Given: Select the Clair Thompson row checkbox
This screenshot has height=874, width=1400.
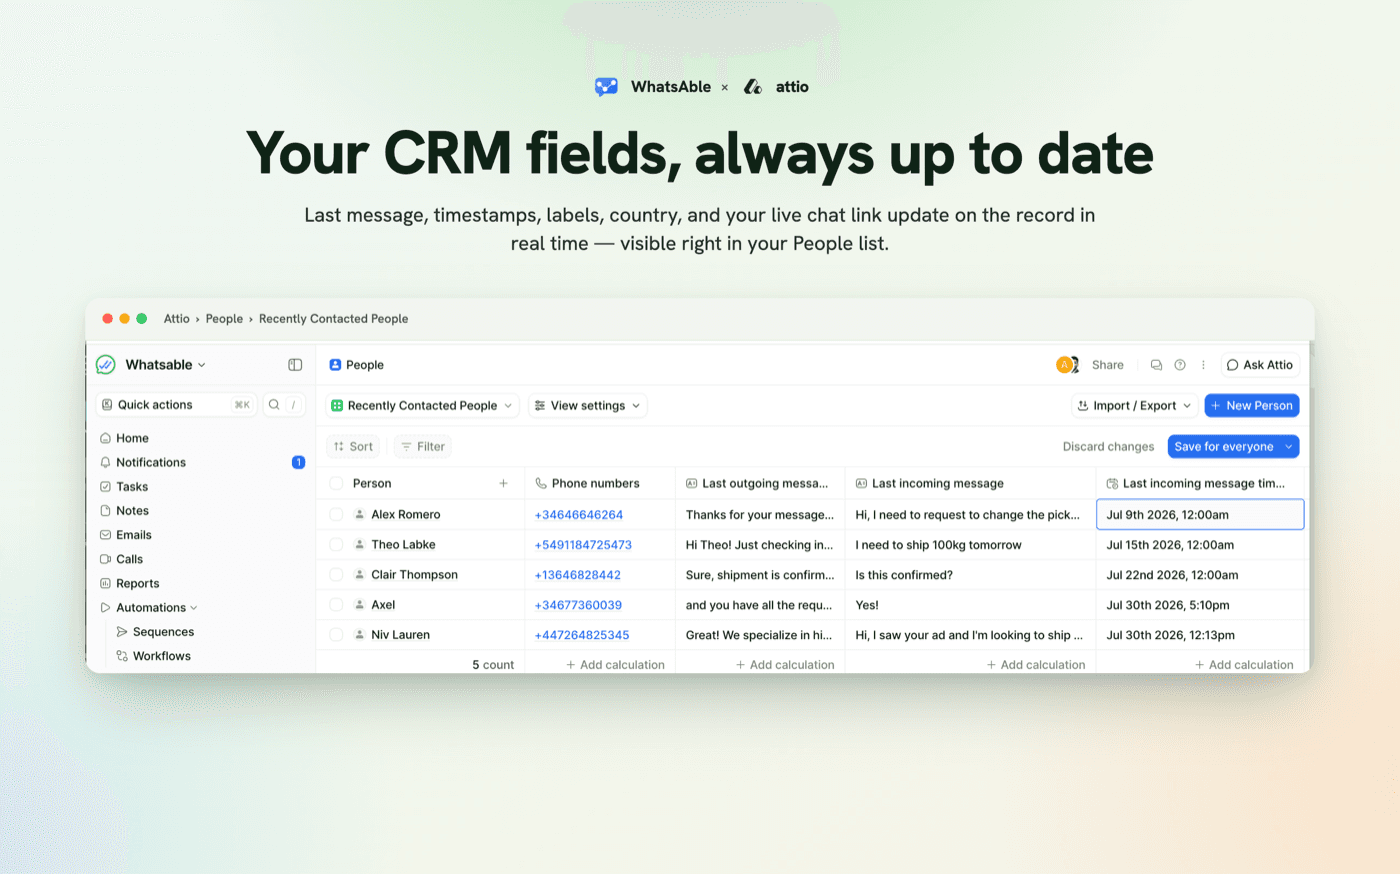Looking at the screenshot, I should click(x=336, y=575).
